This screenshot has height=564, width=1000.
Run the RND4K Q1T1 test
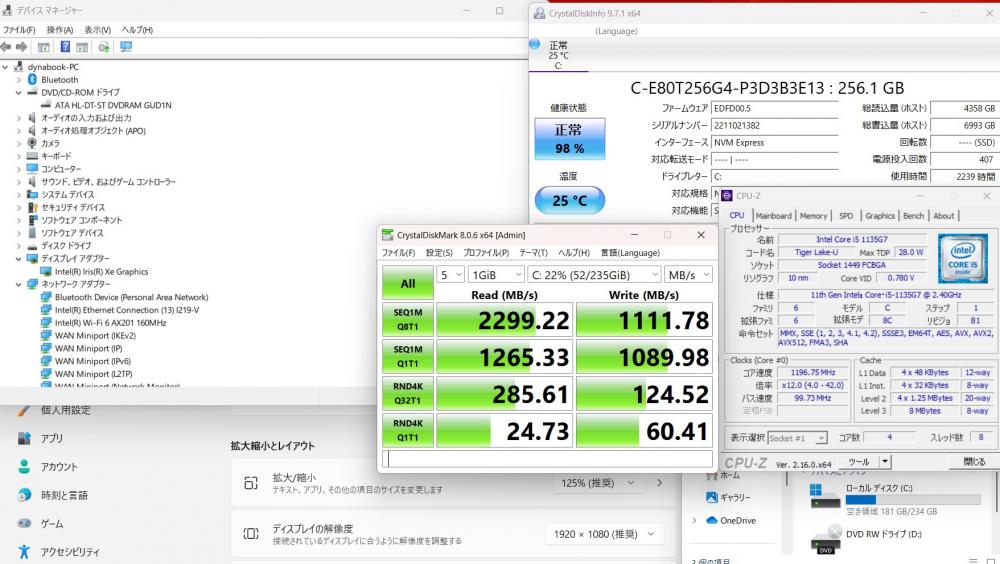point(408,431)
